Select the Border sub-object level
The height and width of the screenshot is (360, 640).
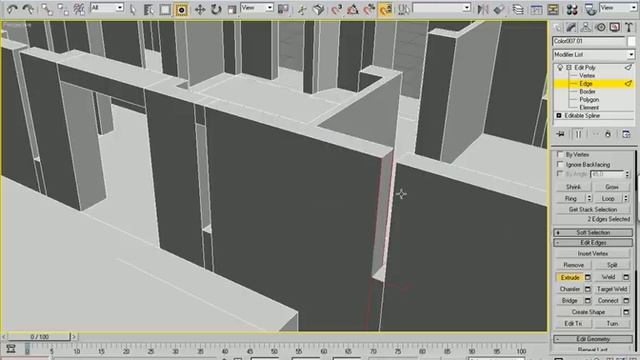587,91
